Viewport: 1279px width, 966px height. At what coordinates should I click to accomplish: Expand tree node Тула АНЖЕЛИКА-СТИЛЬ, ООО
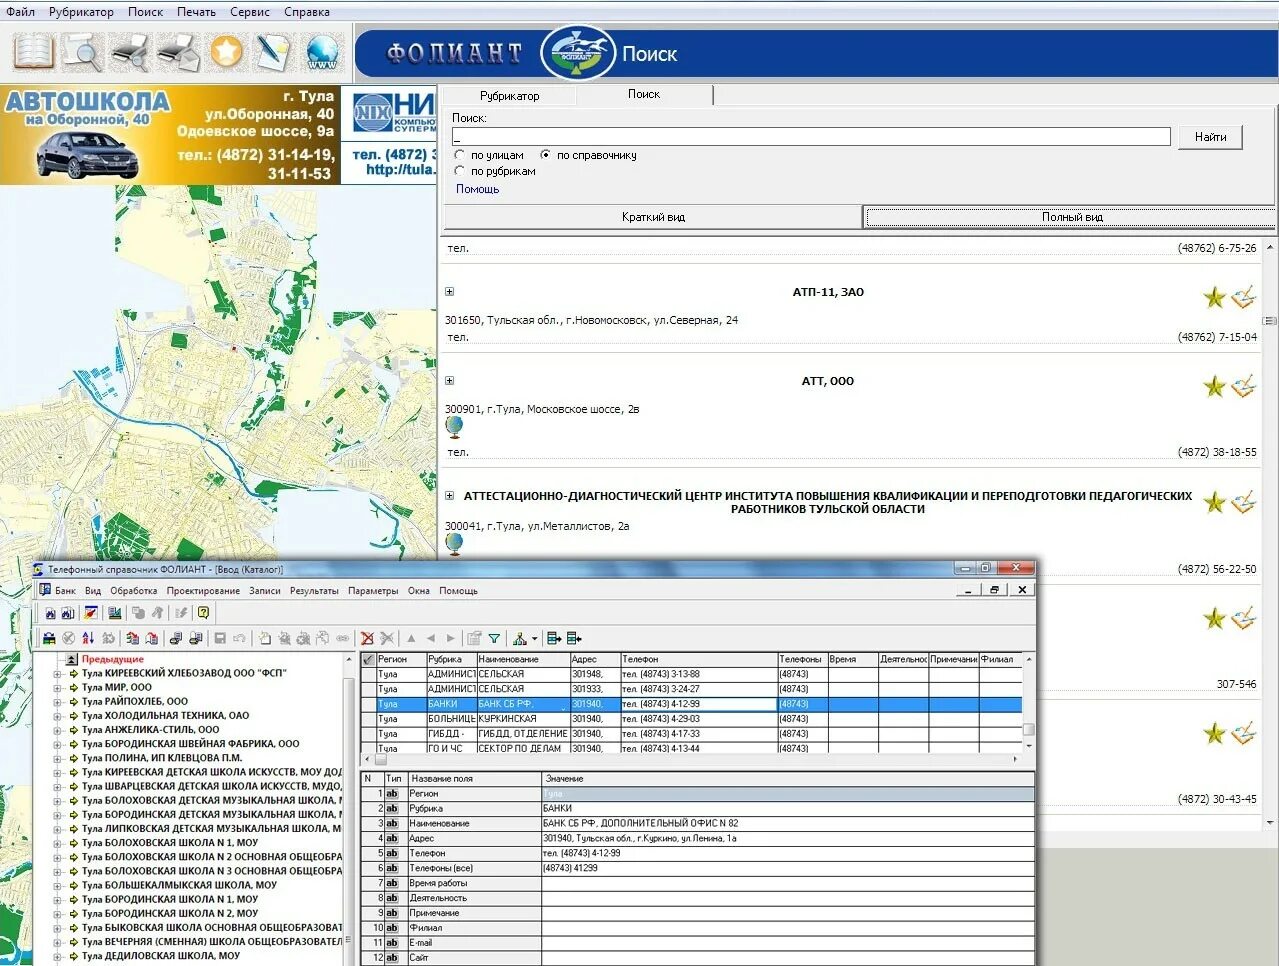(57, 730)
